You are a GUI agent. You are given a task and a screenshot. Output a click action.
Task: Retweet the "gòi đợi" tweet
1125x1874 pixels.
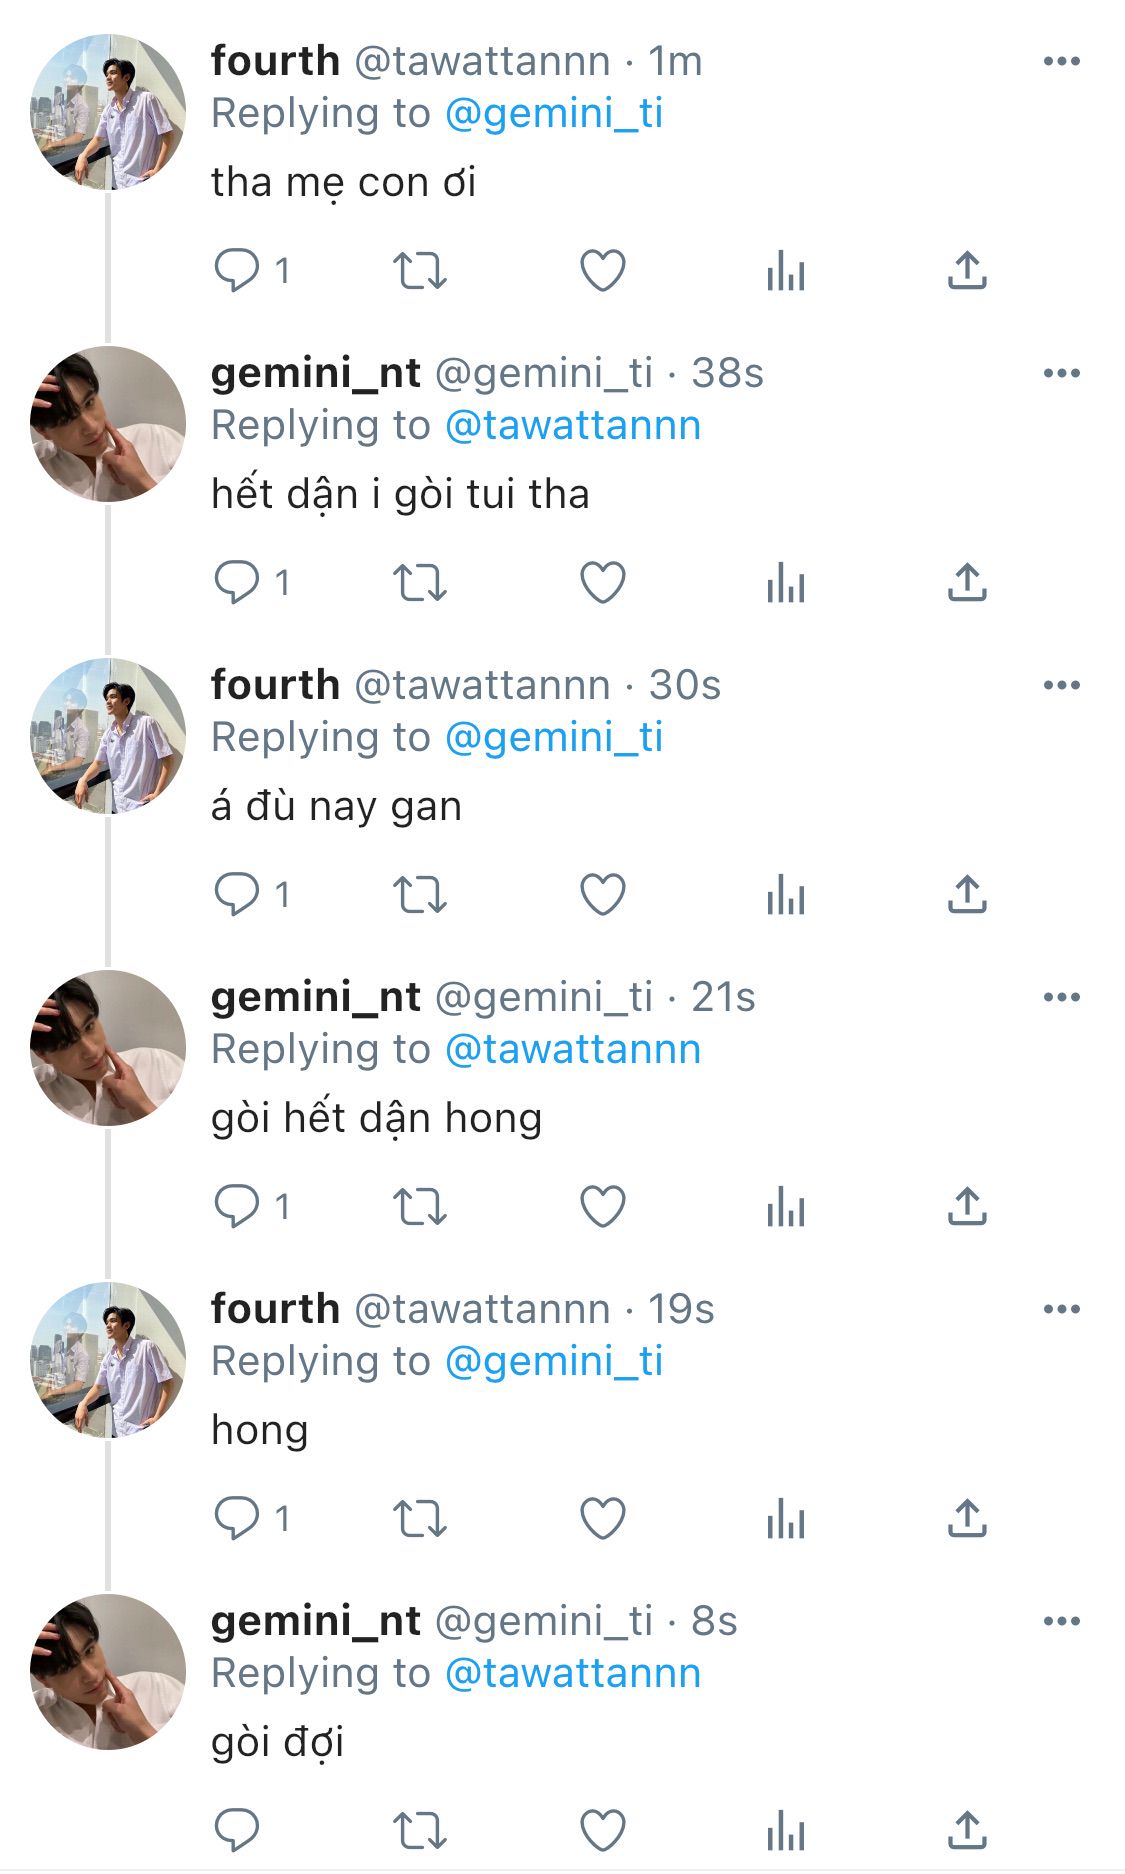coord(419,1830)
